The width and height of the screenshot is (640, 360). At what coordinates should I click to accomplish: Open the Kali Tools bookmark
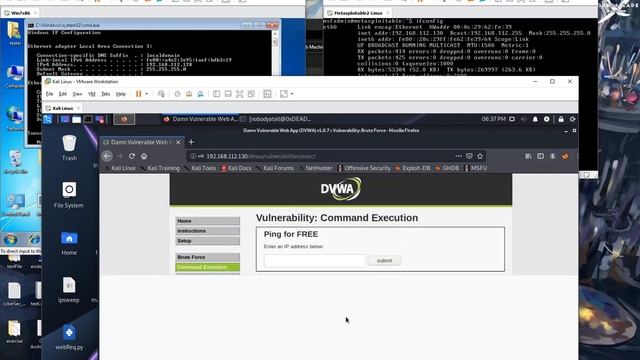(200, 168)
